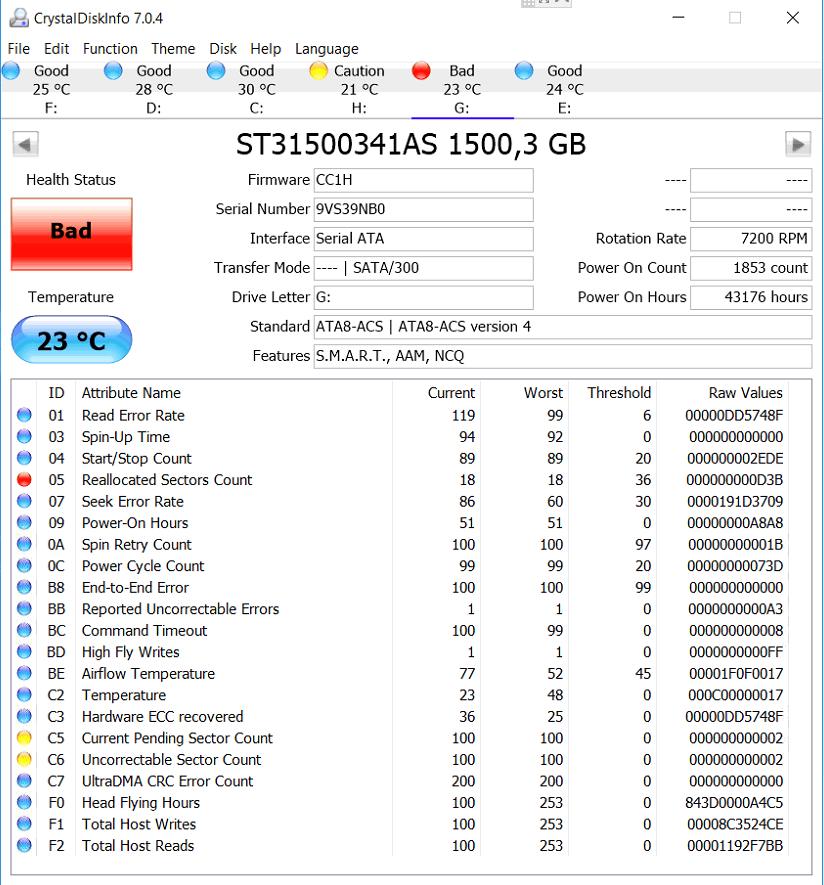Select the D: drive Good status orb
The height and width of the screenshot is (885, 824).
pos(113,71)
